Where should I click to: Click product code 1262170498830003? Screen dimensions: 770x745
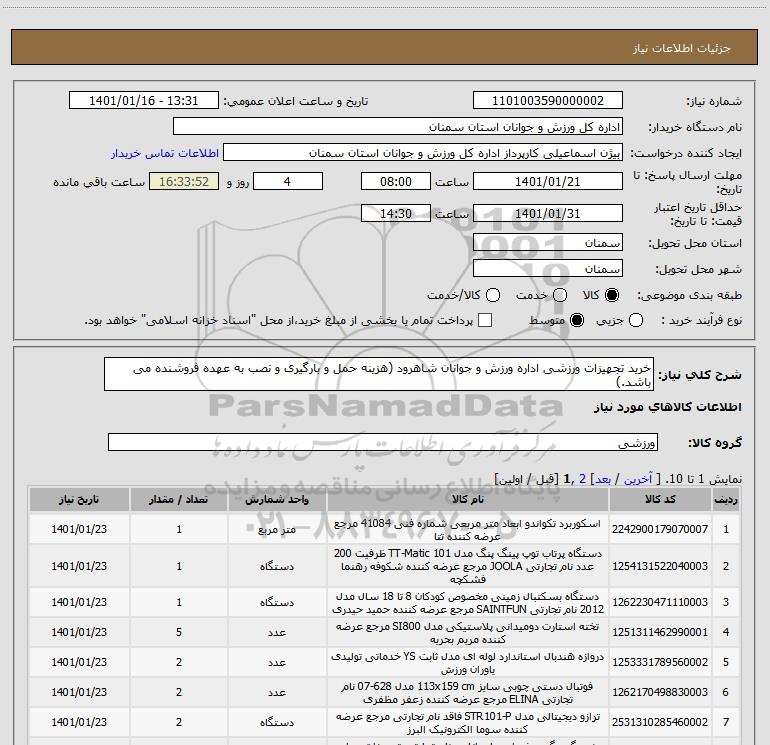coord(660,692)
